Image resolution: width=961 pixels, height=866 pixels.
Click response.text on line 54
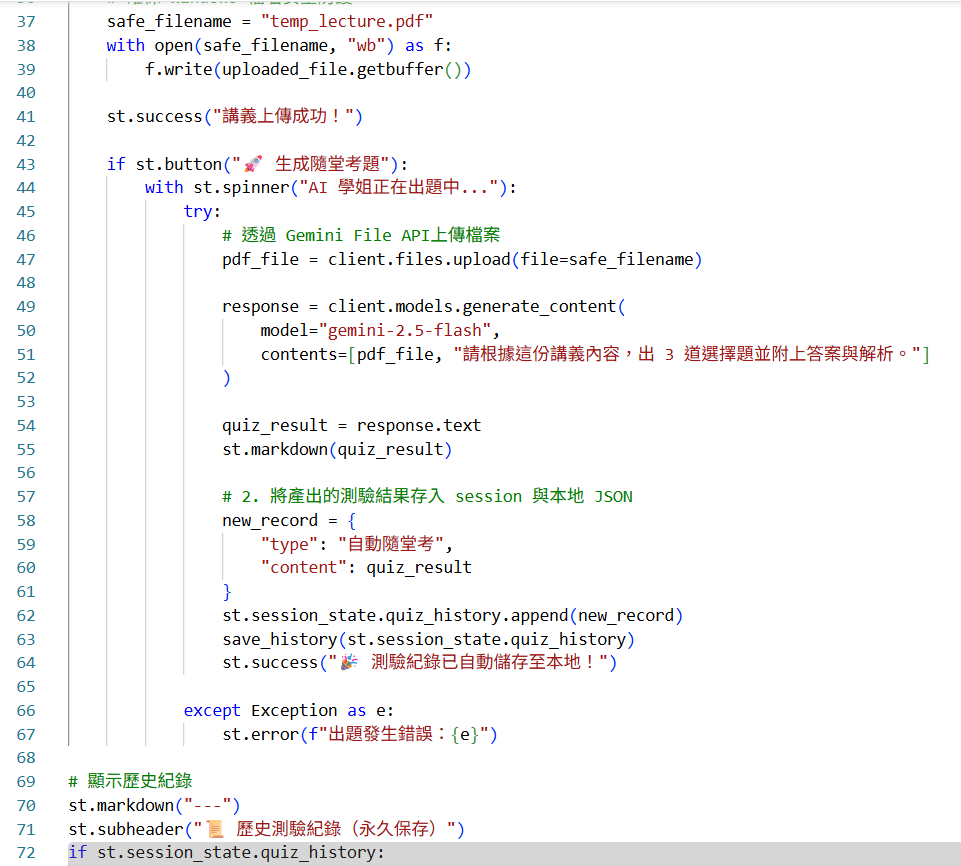(419, 425)
